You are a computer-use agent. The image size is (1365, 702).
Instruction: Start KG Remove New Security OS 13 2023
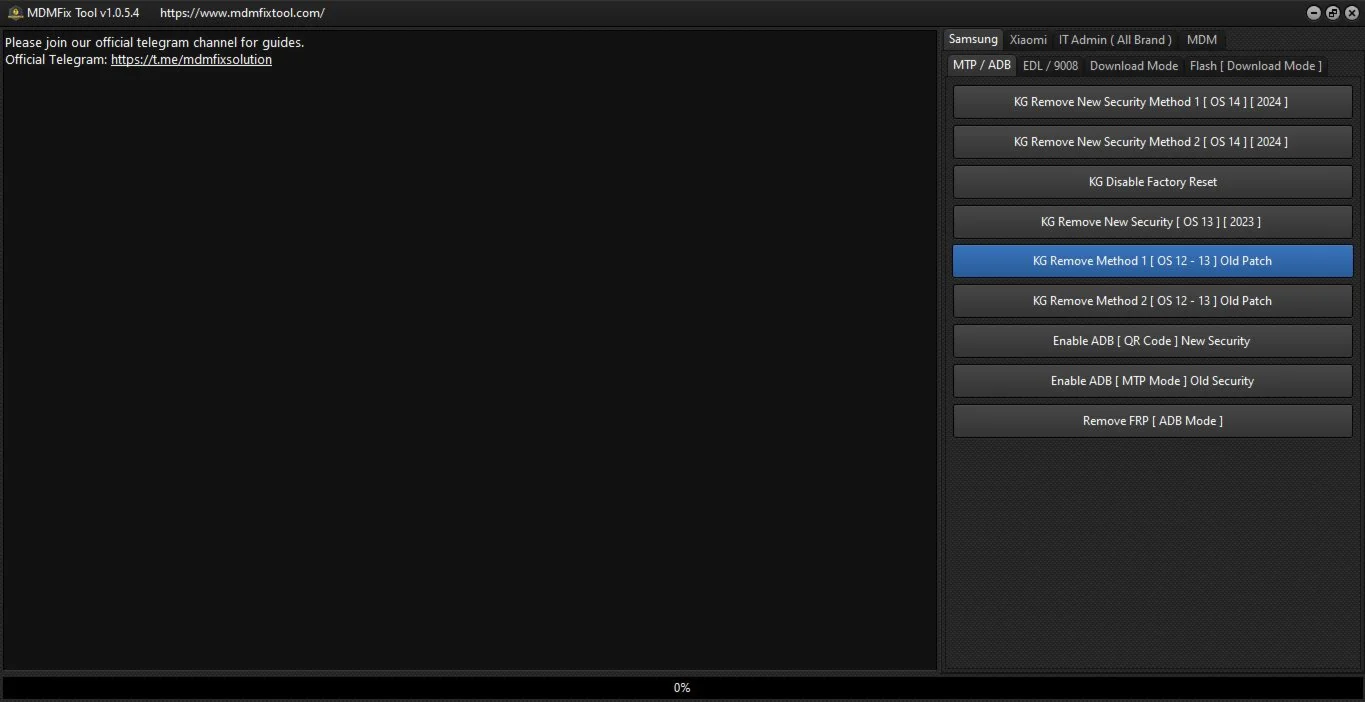(x=1152, y=222)
